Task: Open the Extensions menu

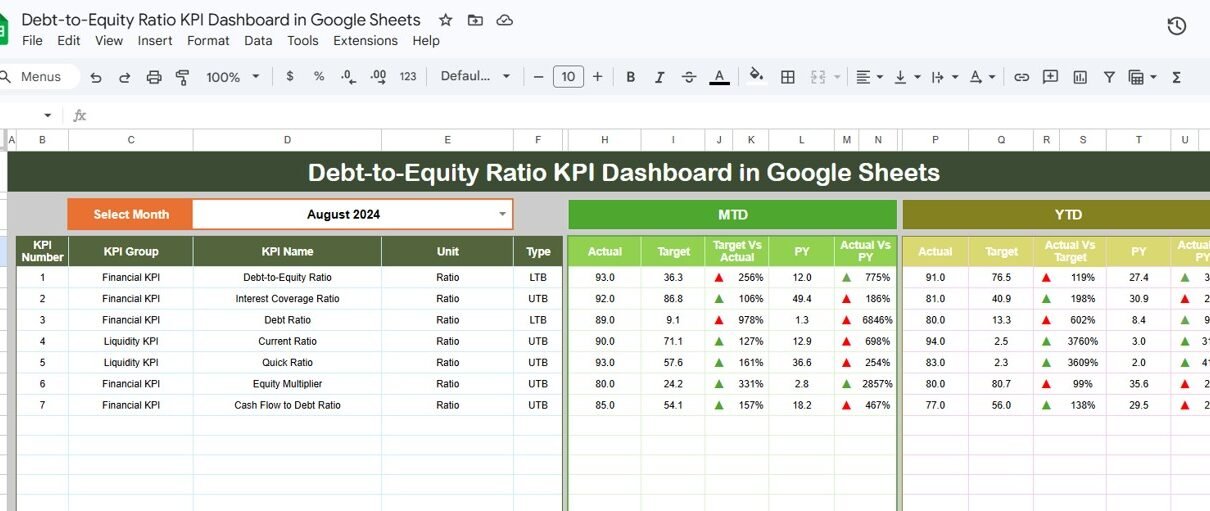Action: pyautogui.click(x=365, y=41)
